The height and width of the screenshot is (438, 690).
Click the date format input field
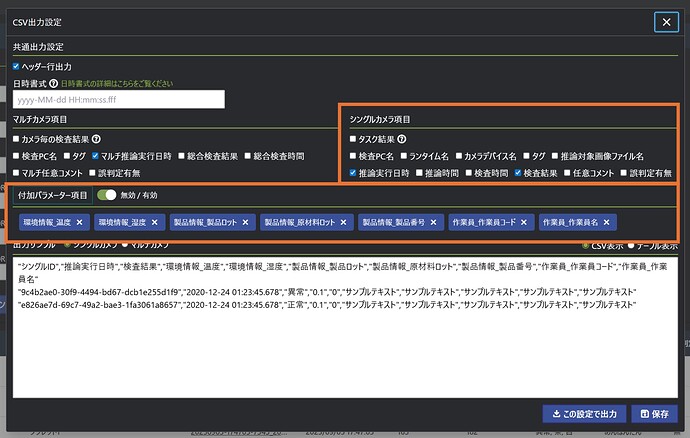(119, 99)
